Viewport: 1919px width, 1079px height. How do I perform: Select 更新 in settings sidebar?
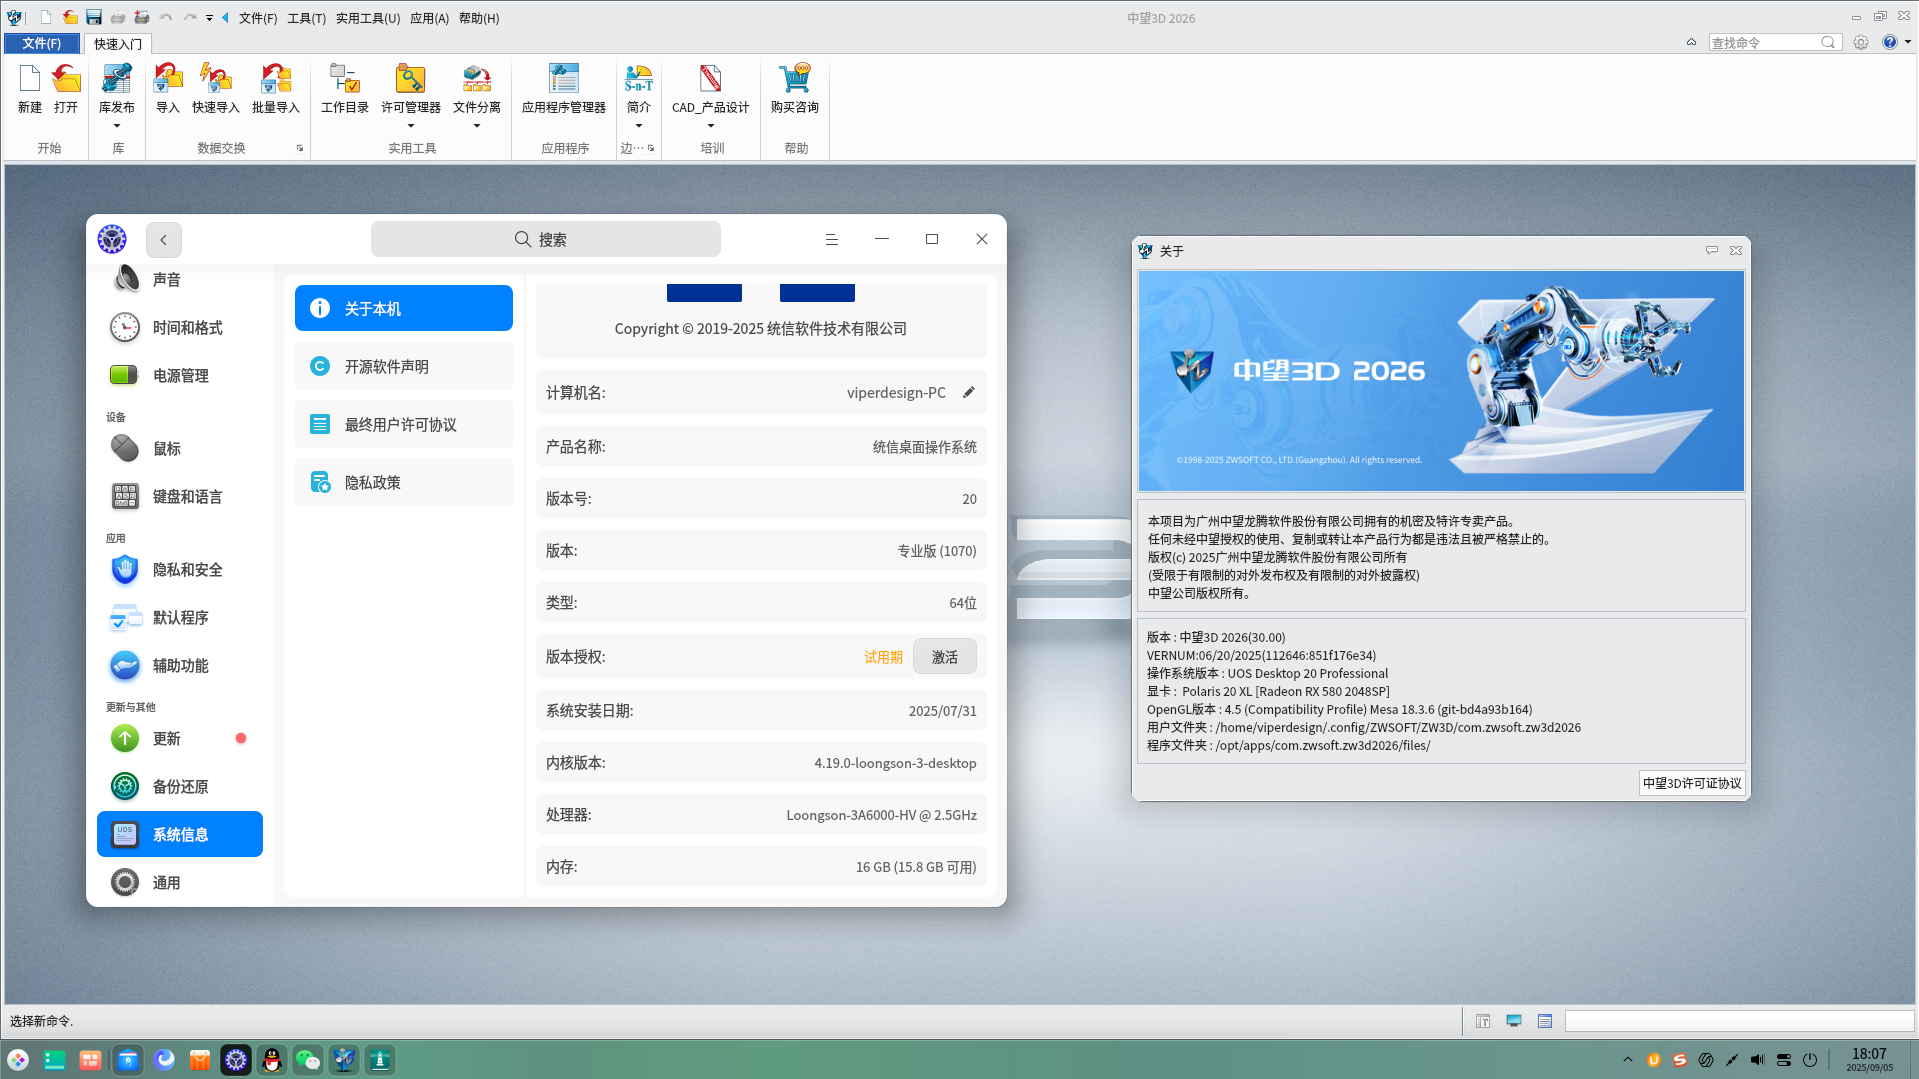(180, 739)
